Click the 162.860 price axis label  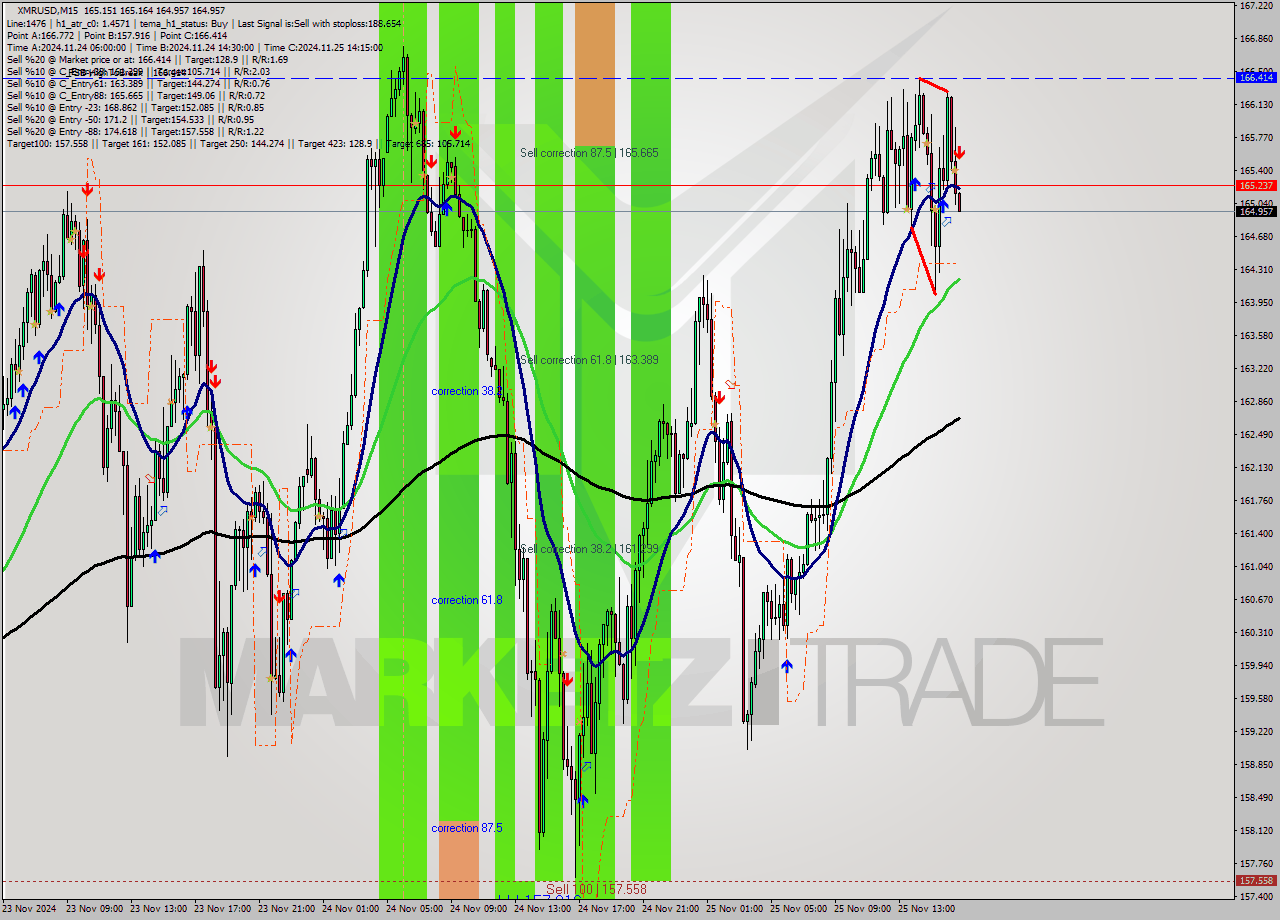1256,401
